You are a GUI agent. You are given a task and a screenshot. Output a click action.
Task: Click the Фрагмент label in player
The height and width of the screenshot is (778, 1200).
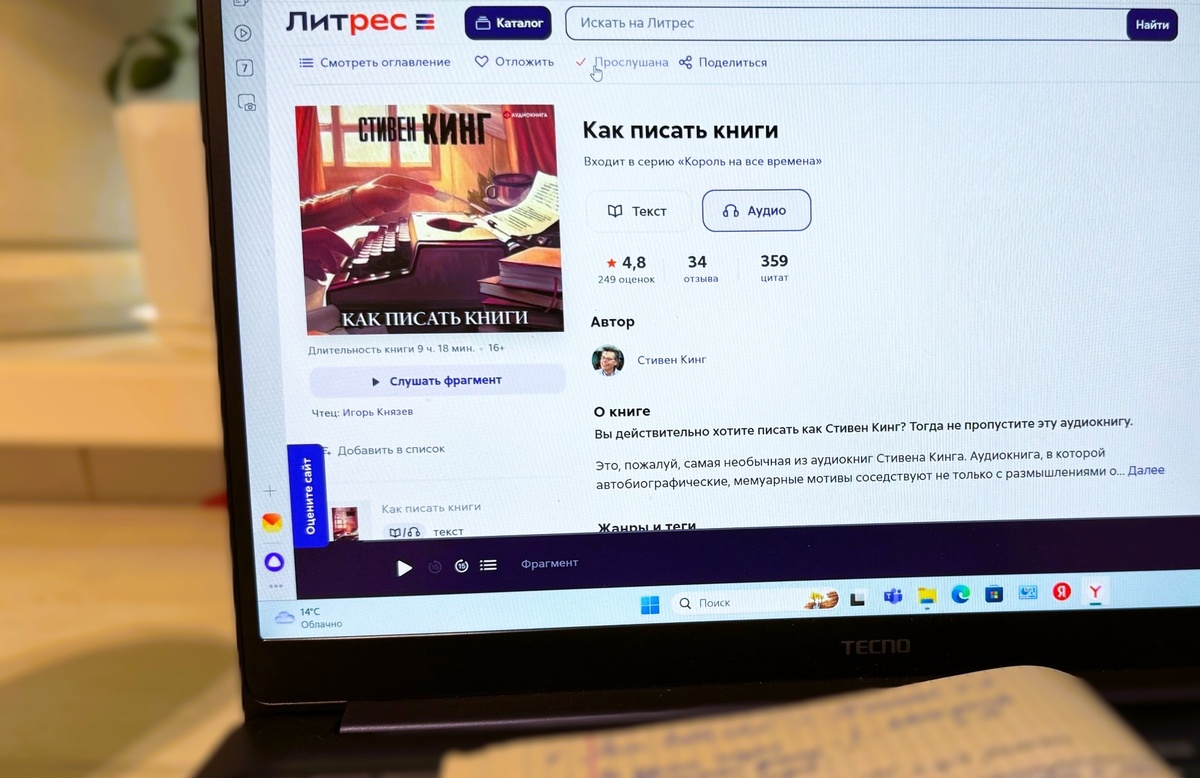coord(549,564)
